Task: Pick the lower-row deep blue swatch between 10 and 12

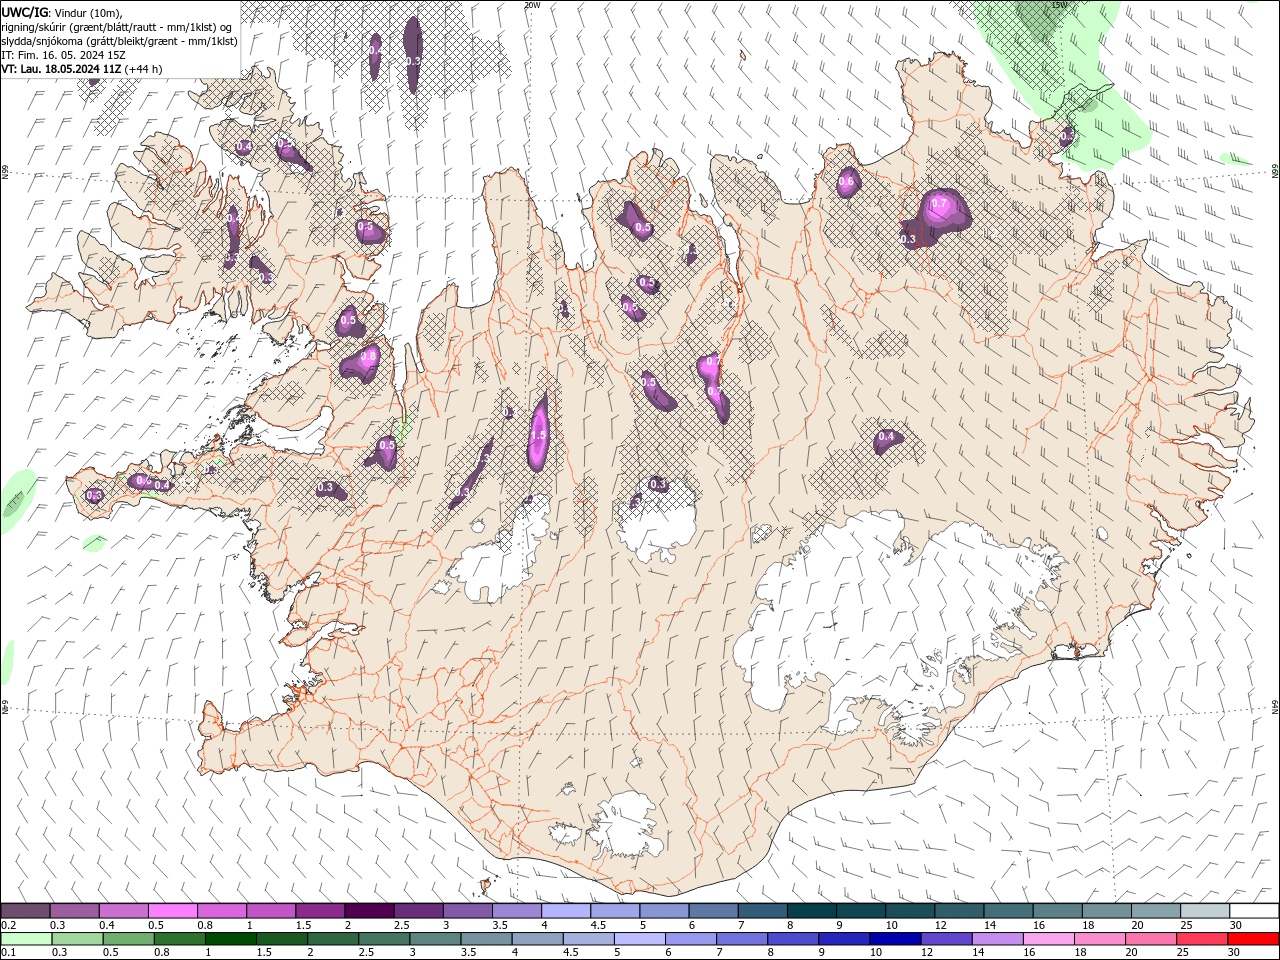Action: 895,939
